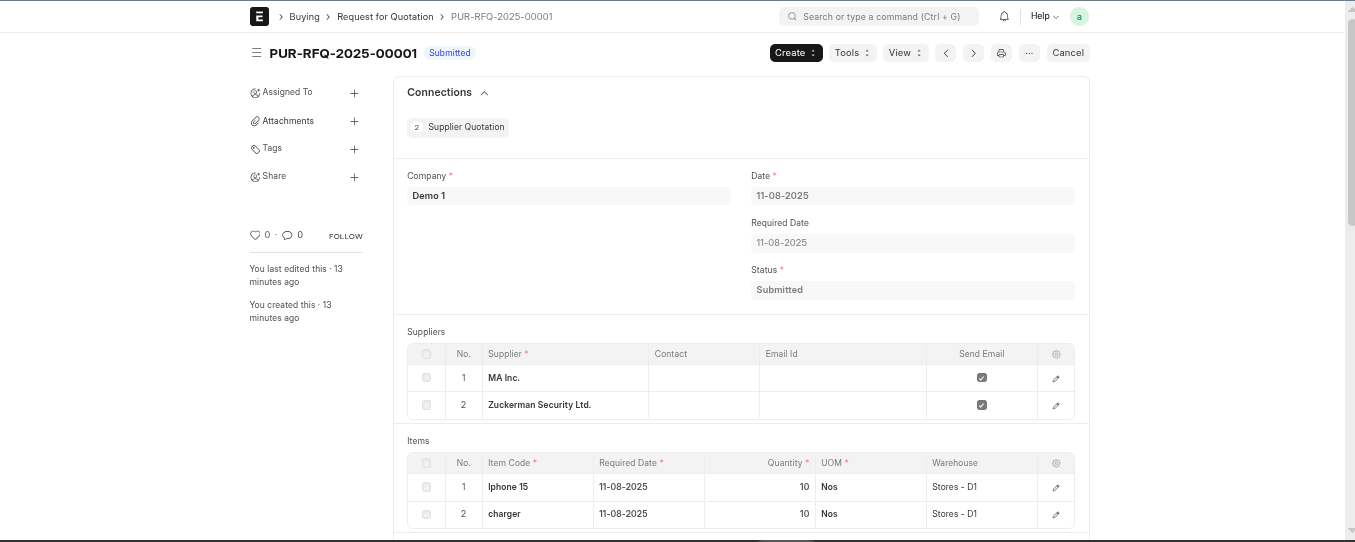This screenshot has width=1355, height=542.
Task: Go to next document arrow
Action: point(973,53)
